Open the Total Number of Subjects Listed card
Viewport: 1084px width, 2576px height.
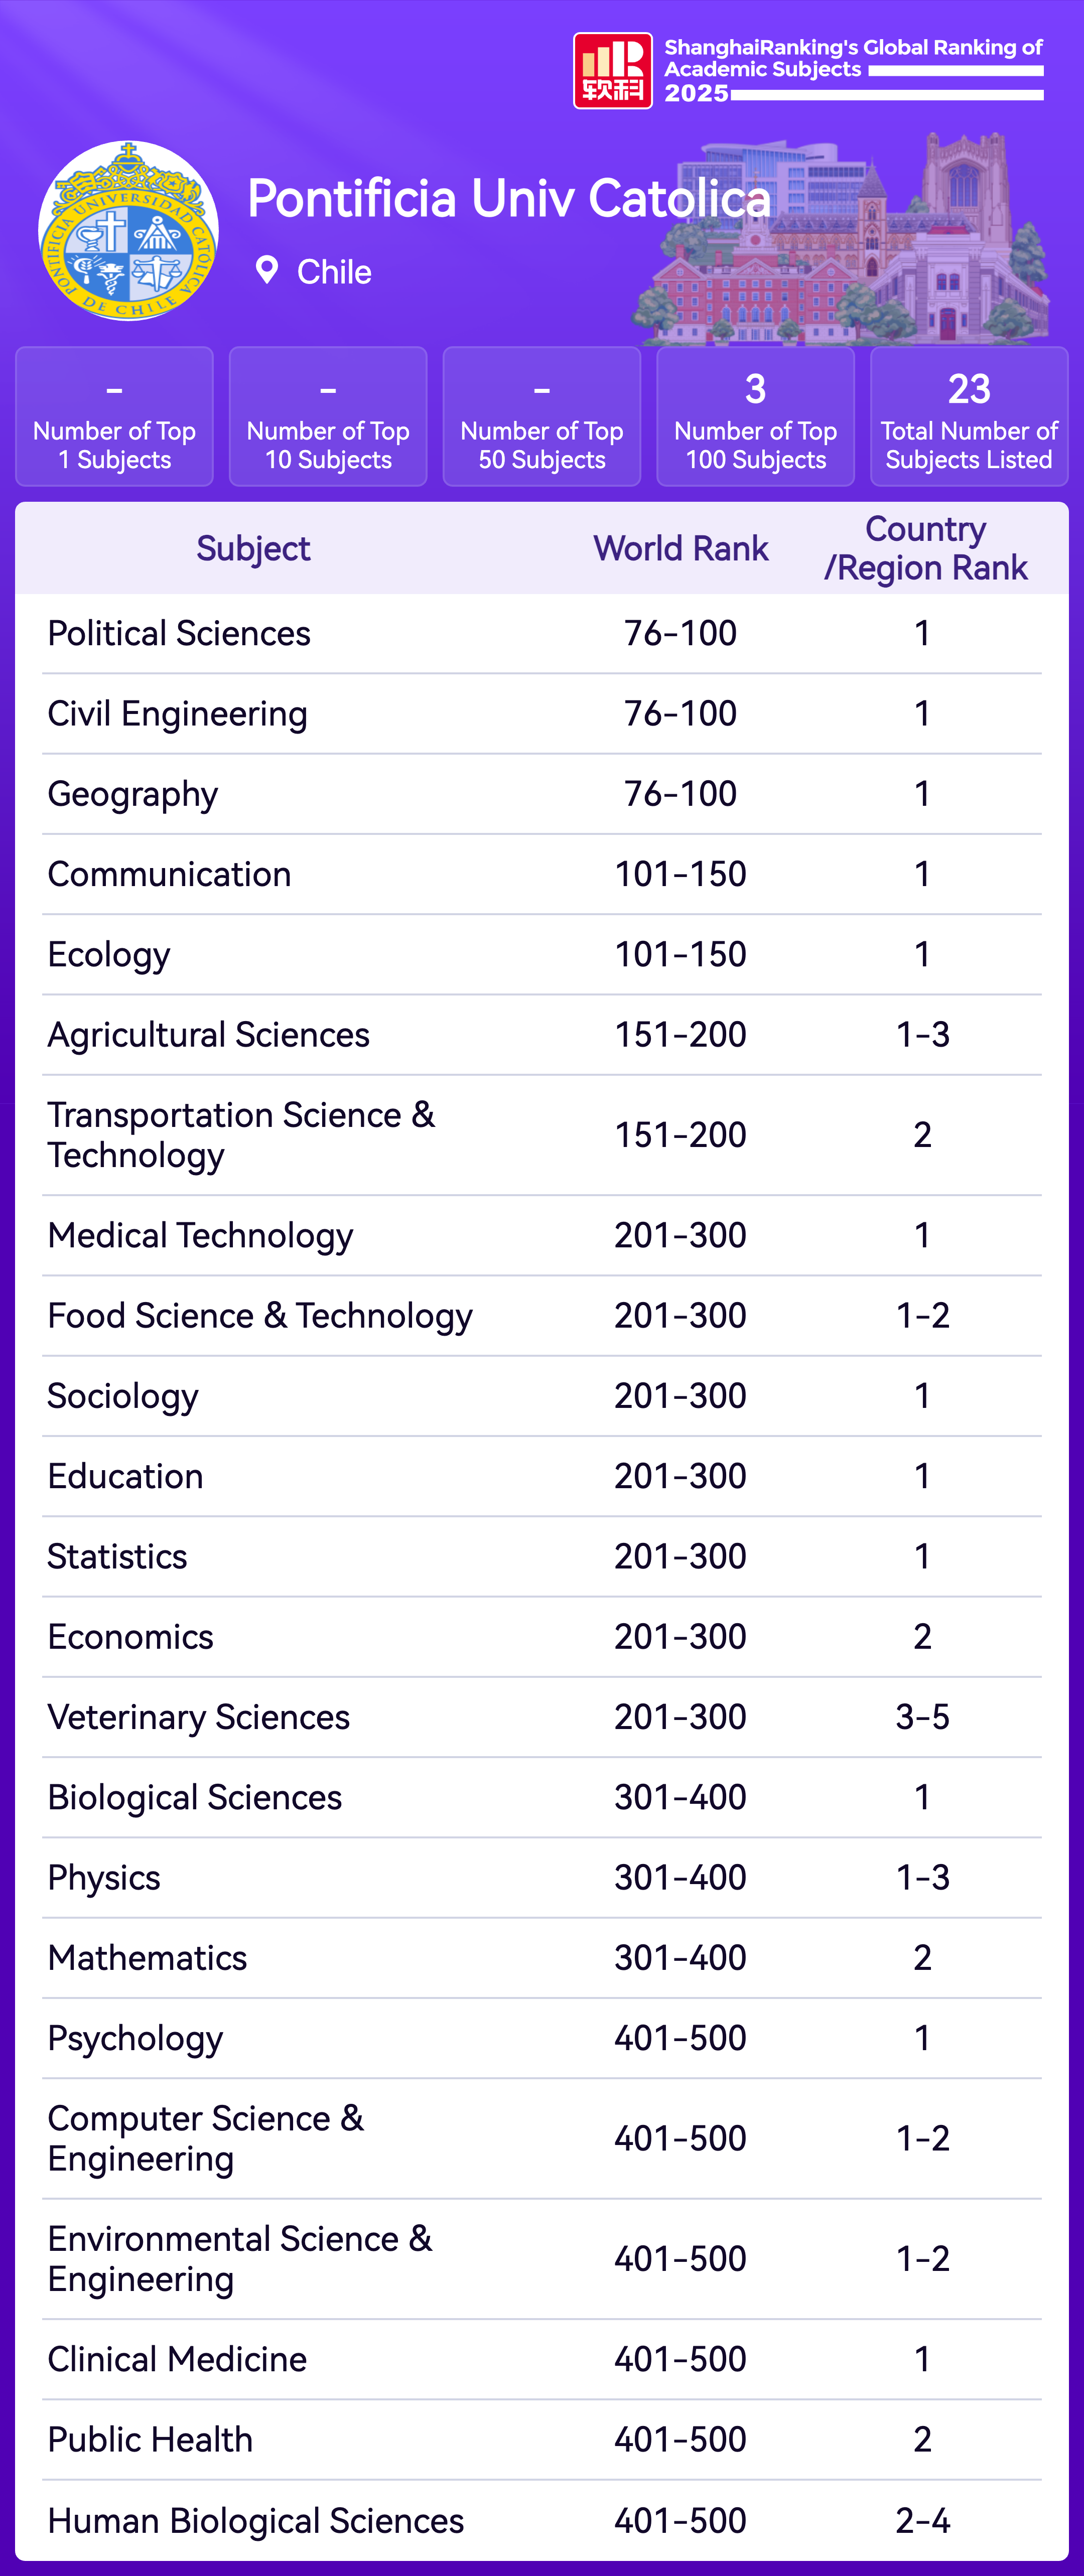(x=968, y=417)
